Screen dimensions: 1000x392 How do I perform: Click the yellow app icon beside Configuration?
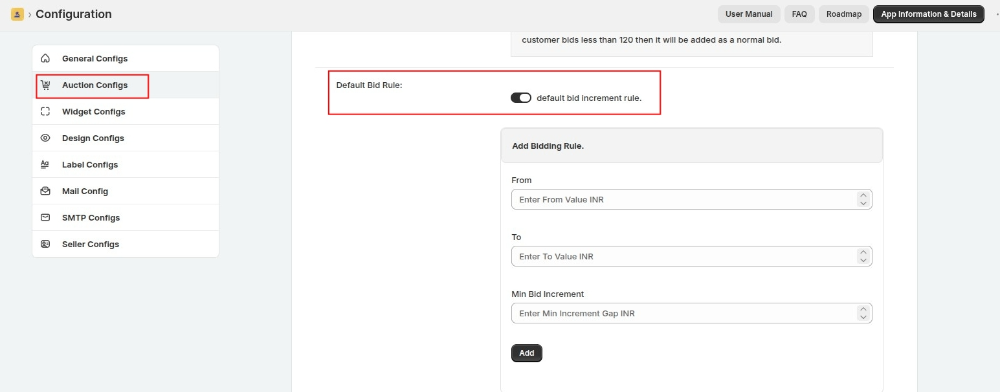coord(17,14)
